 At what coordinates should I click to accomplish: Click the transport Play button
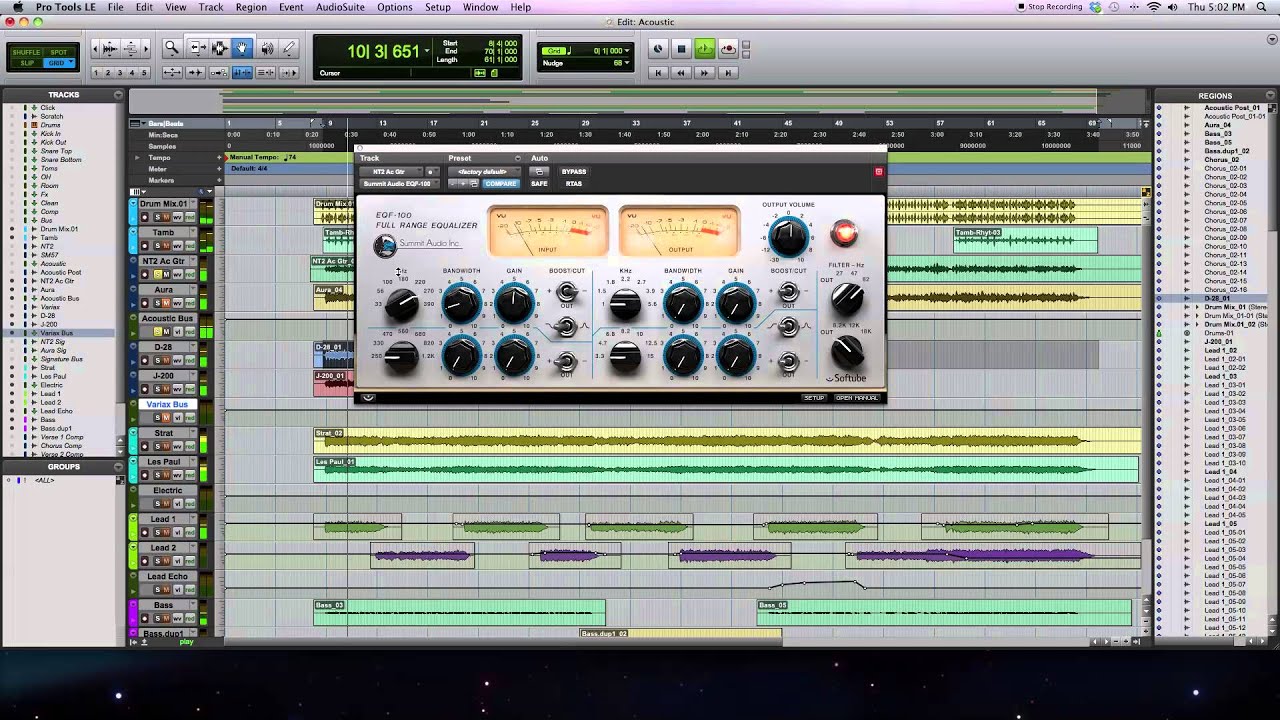tap(705, 49)
